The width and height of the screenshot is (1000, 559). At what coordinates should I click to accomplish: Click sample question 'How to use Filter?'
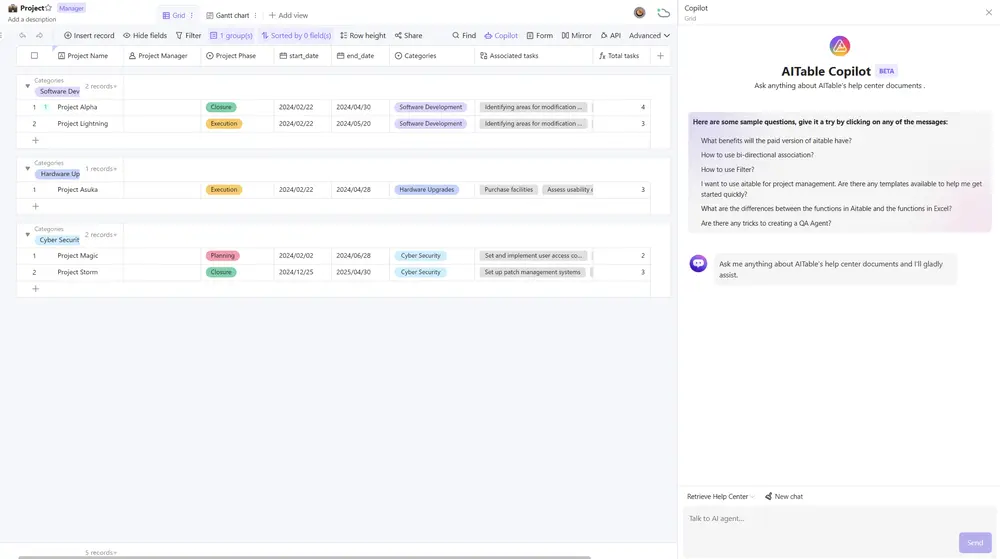click(727, 170)
